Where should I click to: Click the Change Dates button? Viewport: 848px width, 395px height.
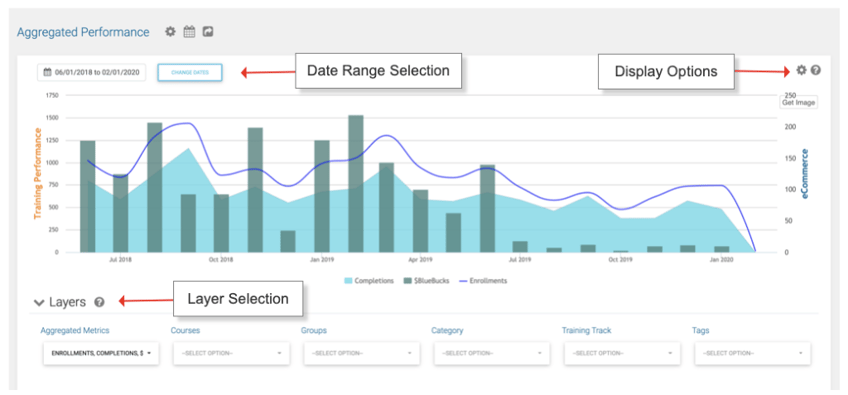[x=190, y=73]
